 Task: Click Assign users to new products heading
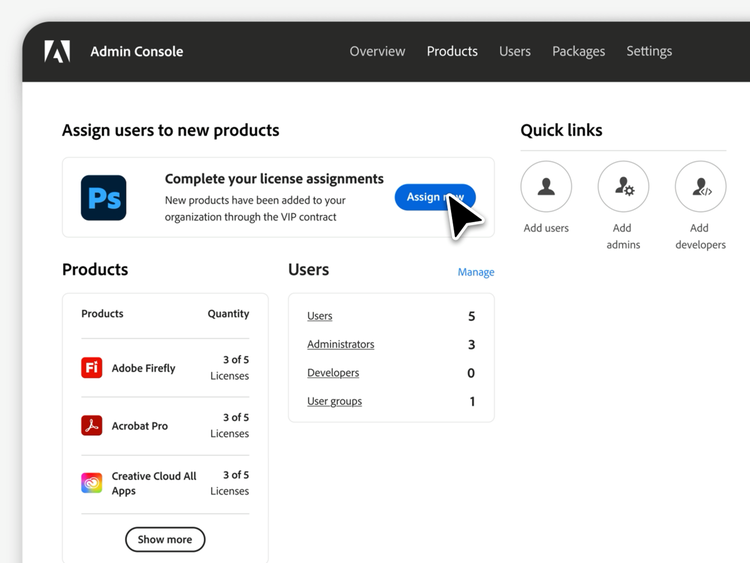click(171, 130)
